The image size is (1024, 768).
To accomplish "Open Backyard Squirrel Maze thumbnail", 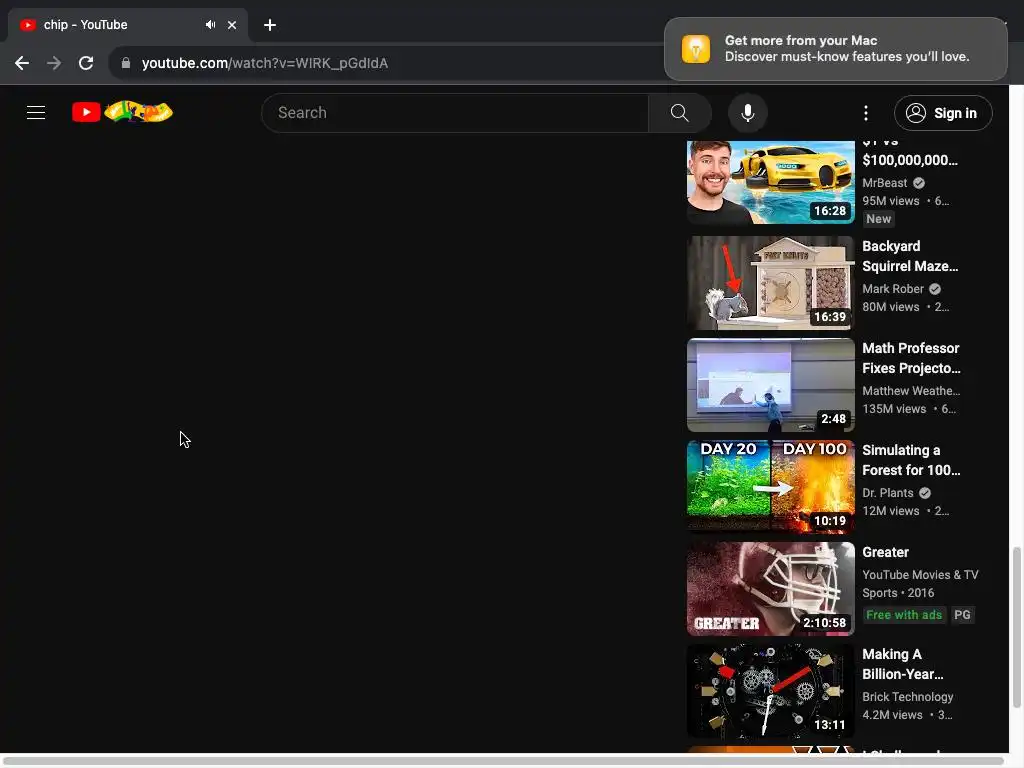I will point(771,283).
